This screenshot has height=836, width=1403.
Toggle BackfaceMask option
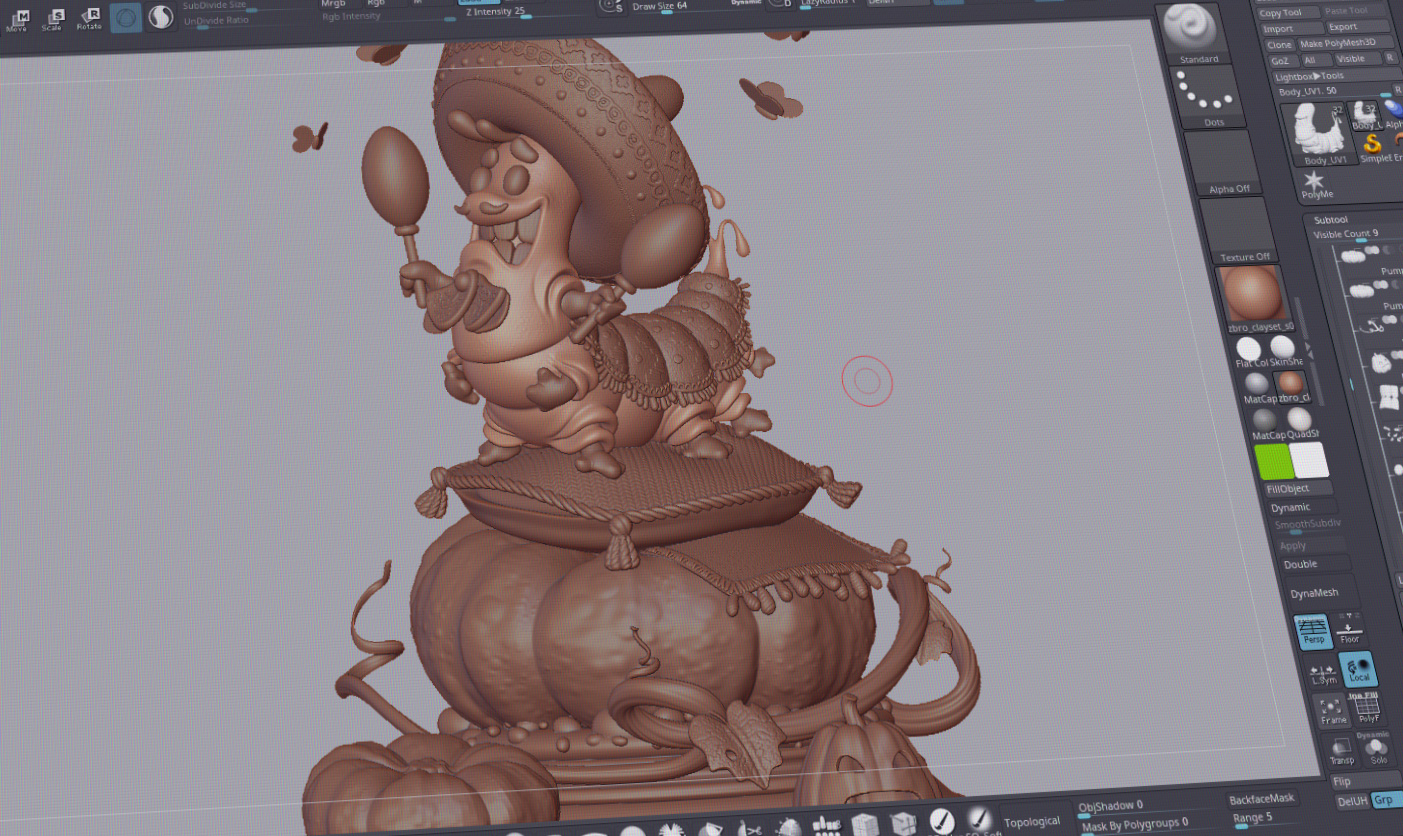[x=1263, y=798]
